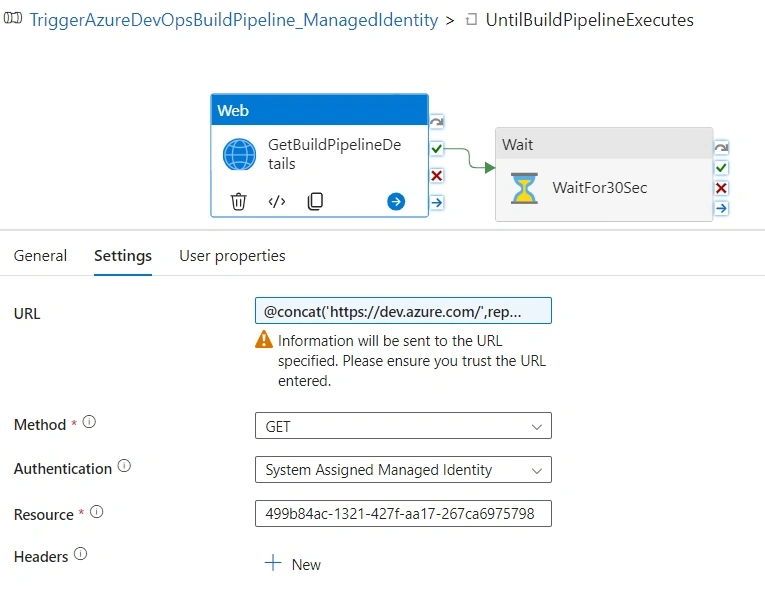
Task: Click the Until activity icon in breadcrumb
Action: (471, 20)
